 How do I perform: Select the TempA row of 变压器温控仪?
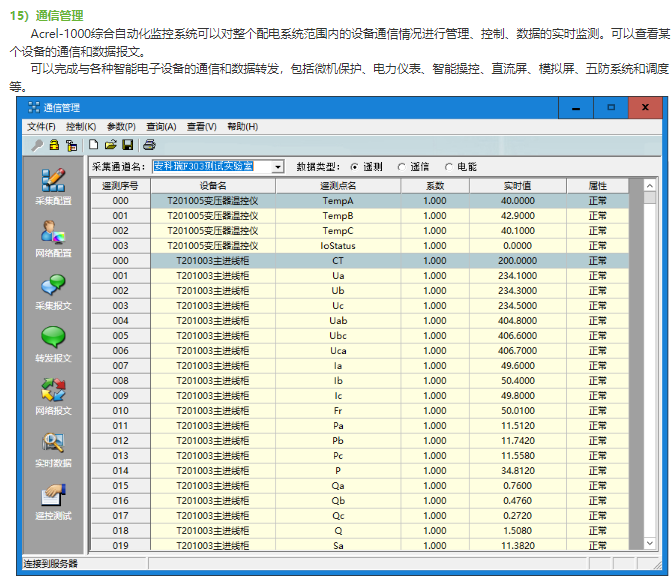point(360,201)
